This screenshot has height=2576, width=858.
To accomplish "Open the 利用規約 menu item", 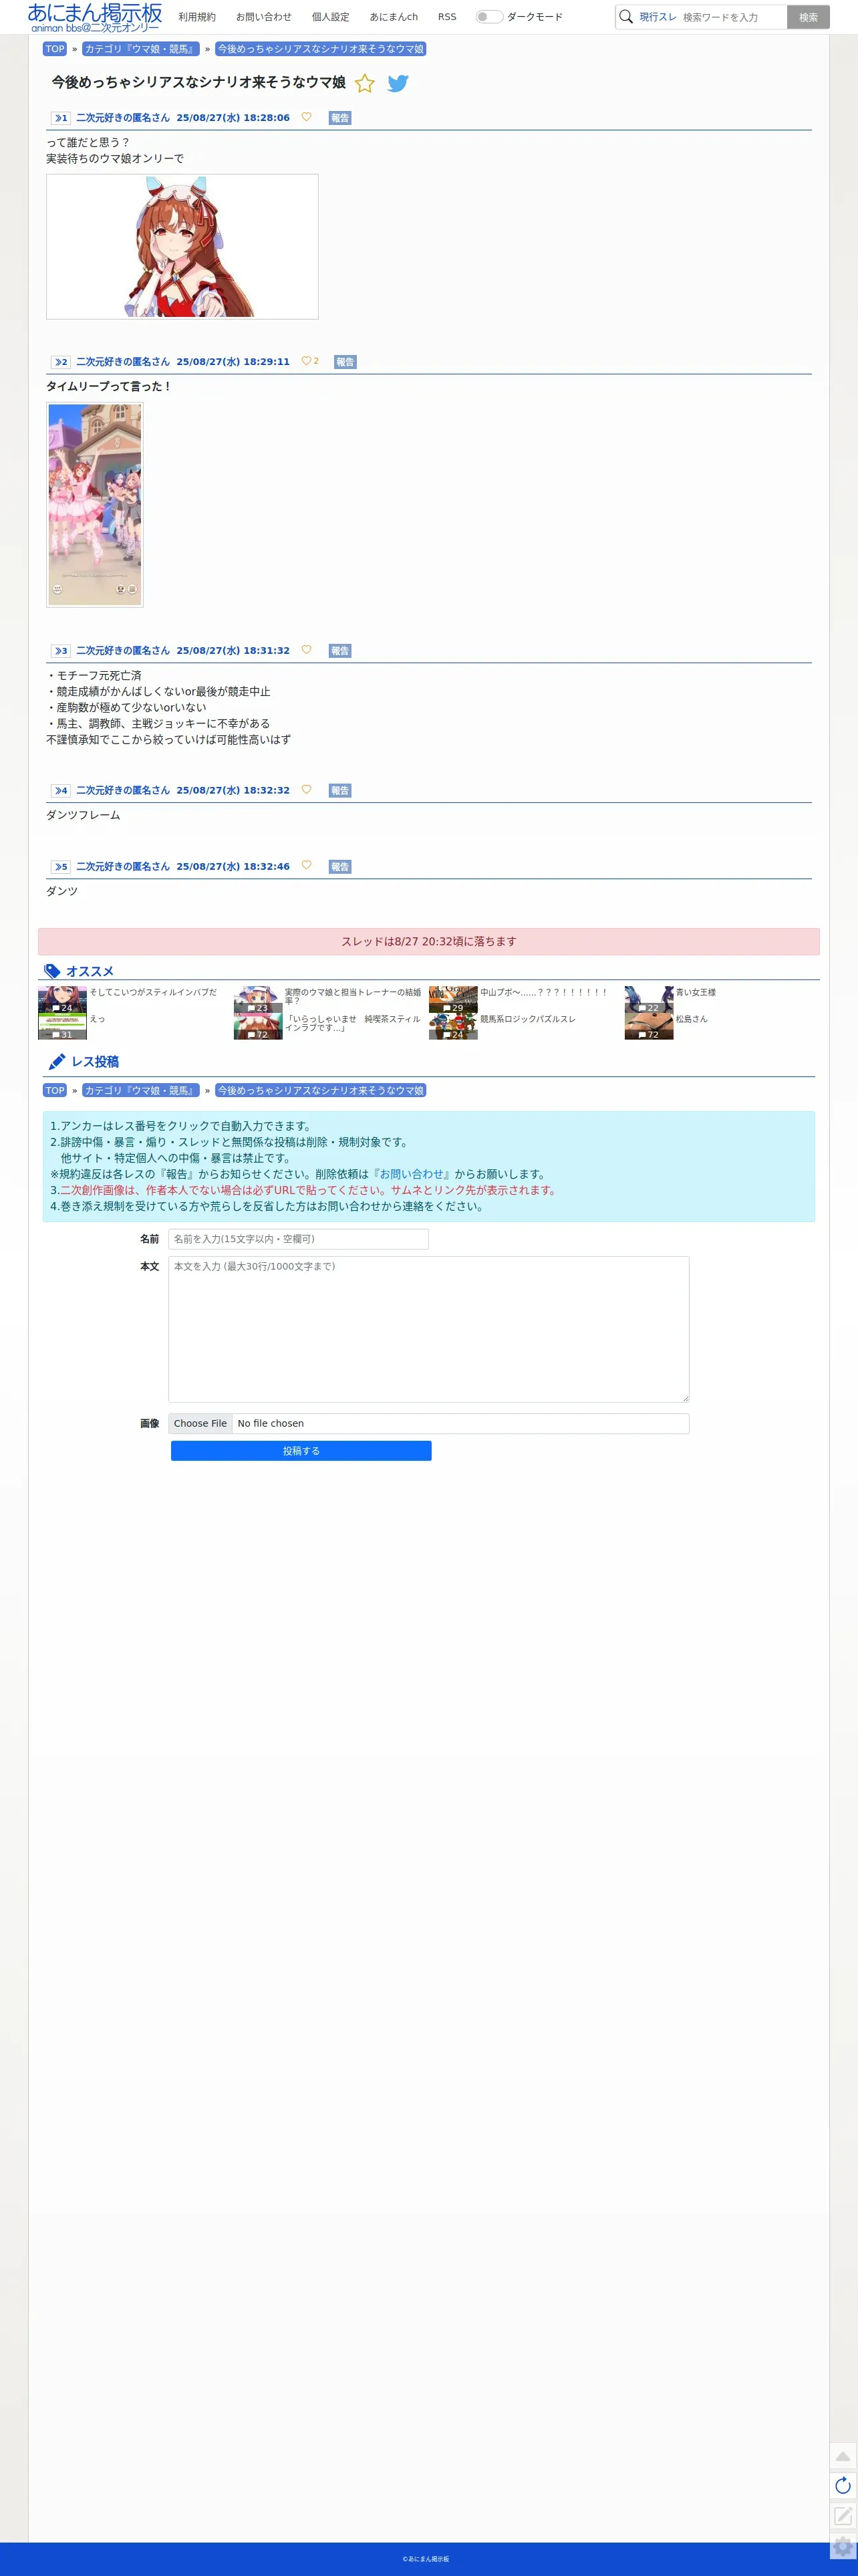I will [x=197, y=17].
